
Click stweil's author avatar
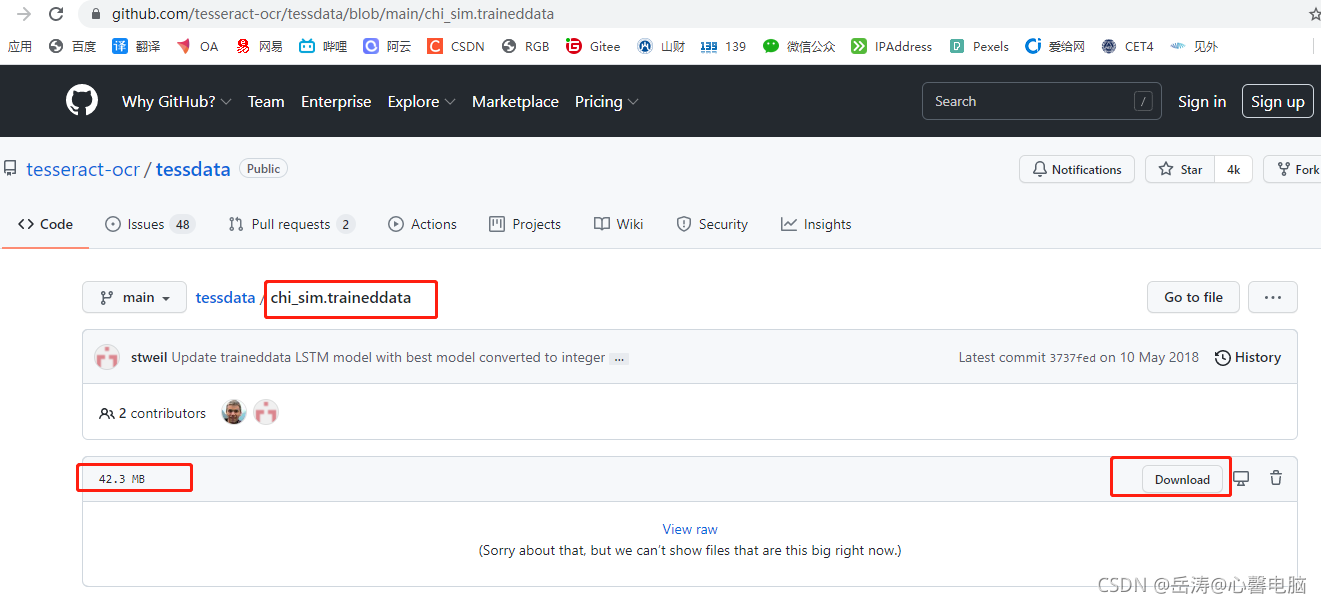107,357
